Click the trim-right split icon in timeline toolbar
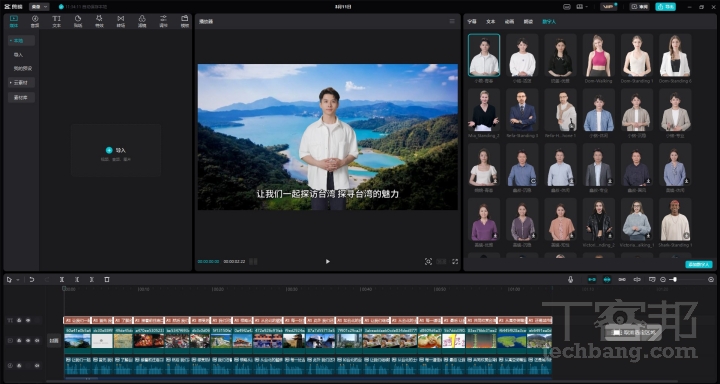 point(92,279)
